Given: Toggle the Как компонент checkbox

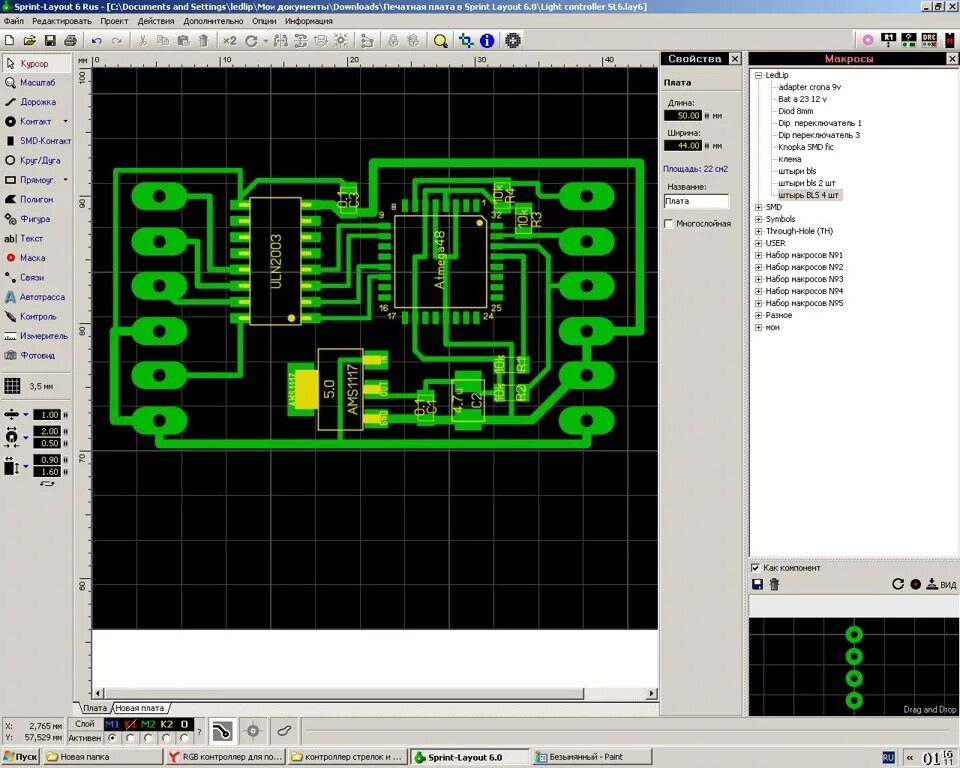Looking at the screenshot, I should click(756, 568).
